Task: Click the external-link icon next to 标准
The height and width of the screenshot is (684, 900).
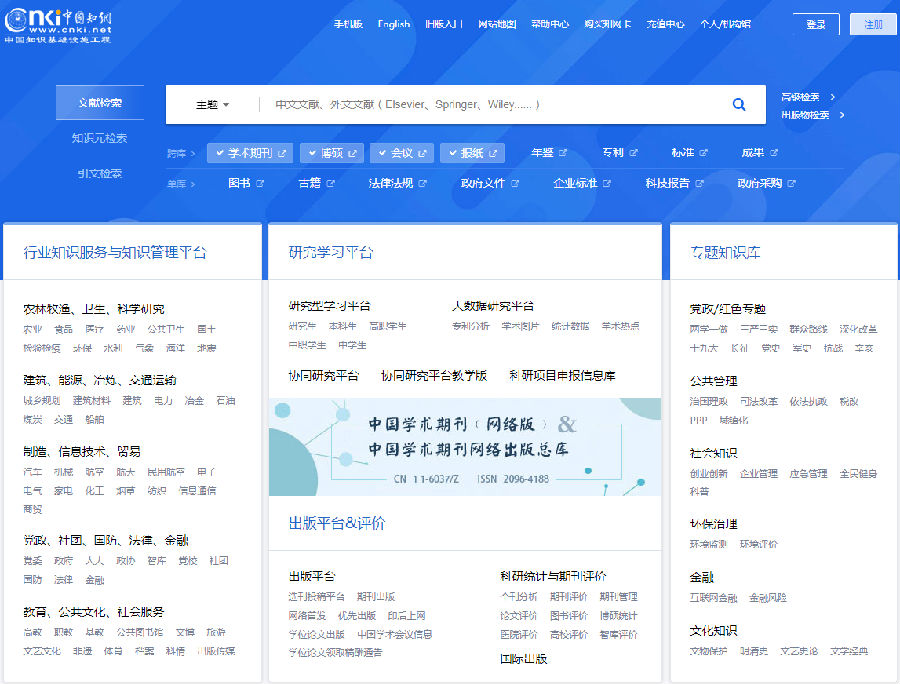Action: click(704, 154)
